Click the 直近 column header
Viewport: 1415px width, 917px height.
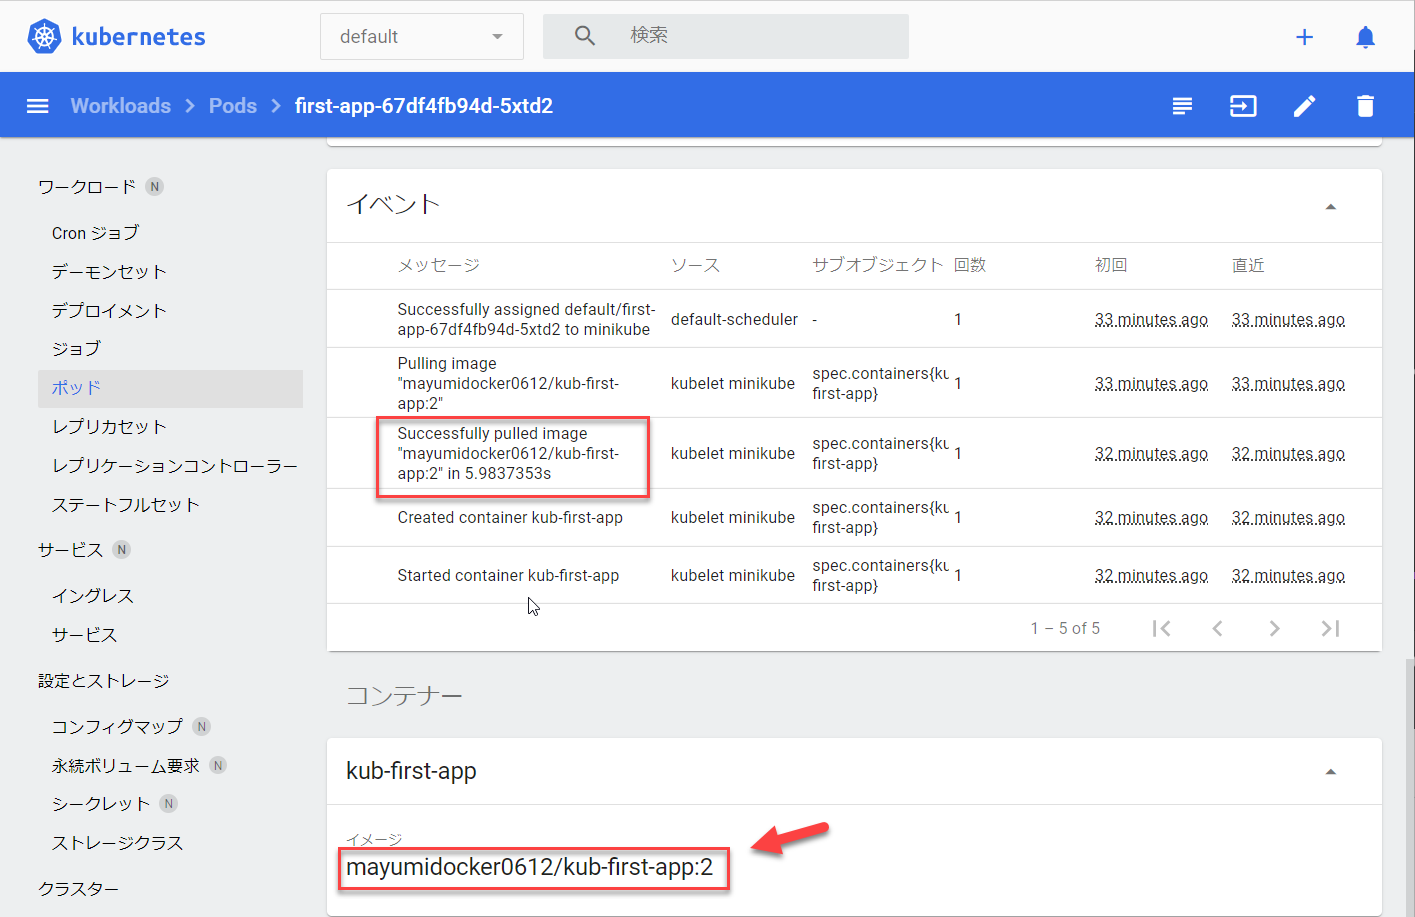(1248, 265)
